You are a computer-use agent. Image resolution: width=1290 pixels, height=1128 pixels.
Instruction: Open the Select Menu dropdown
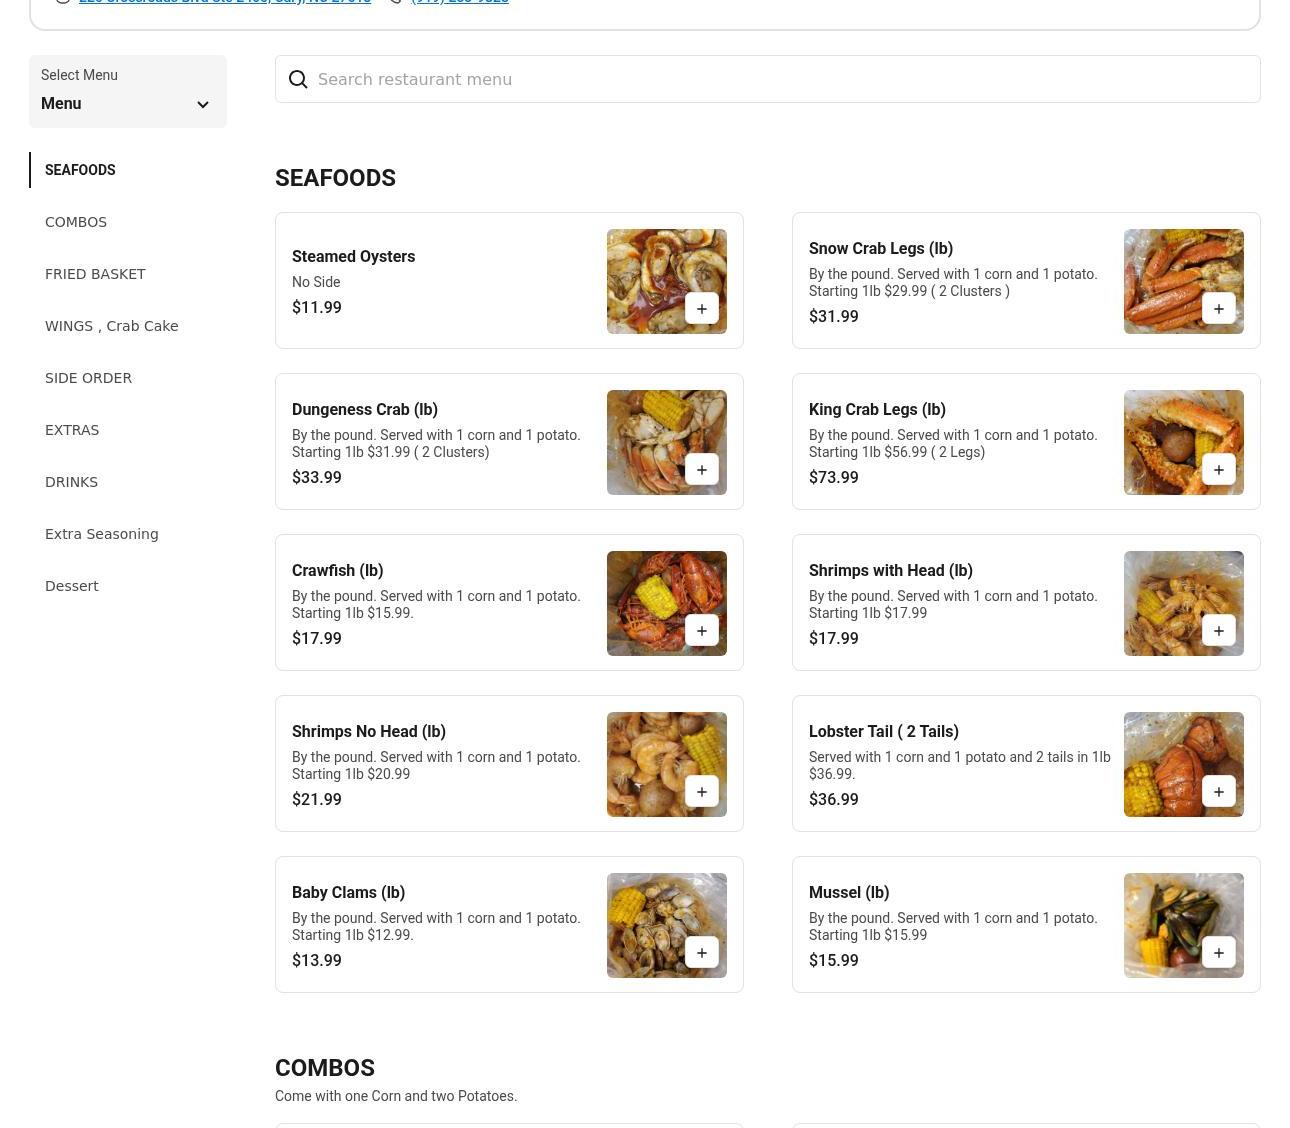point(127,92)
